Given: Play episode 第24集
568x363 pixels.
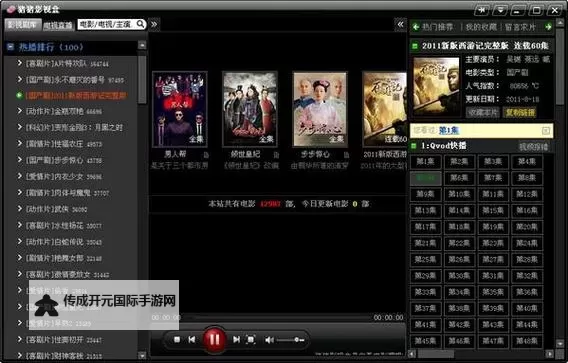Looking at the screenshot, I should coord(527,243).
